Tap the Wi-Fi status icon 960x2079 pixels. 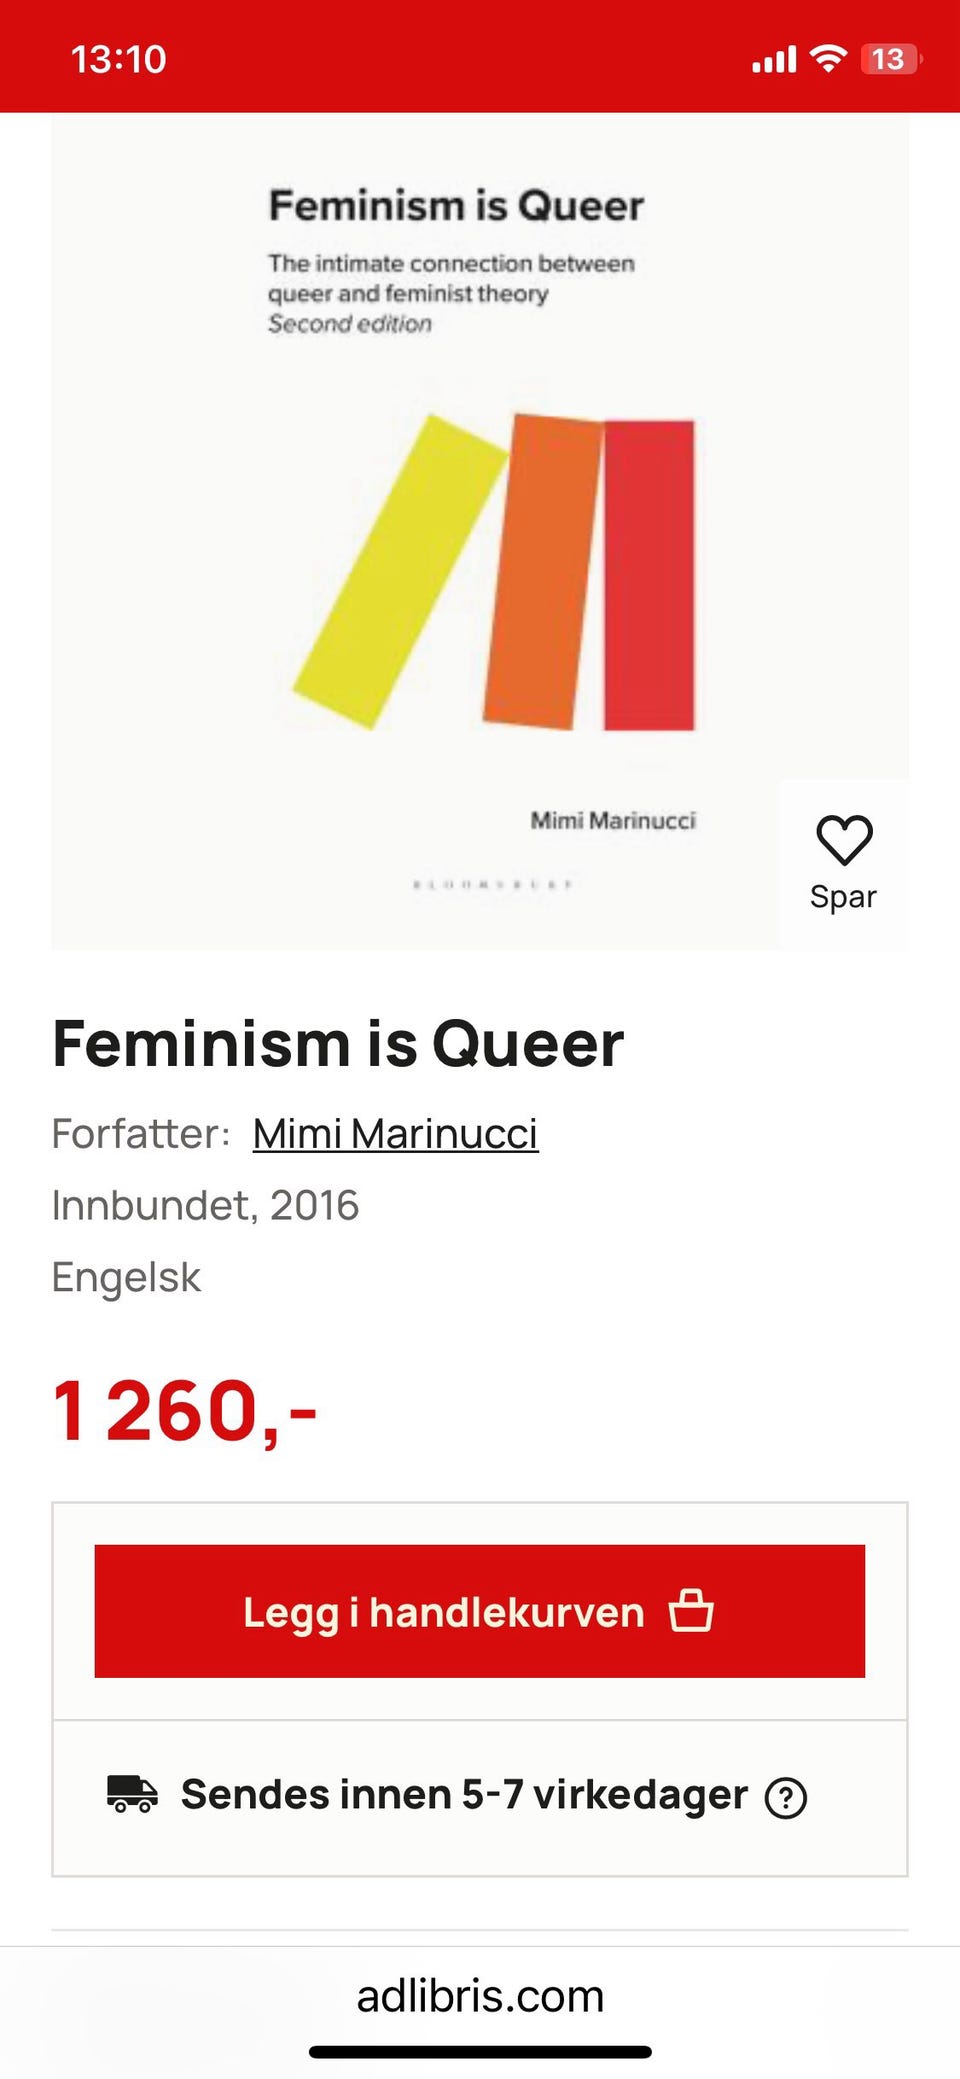(828, 59)
